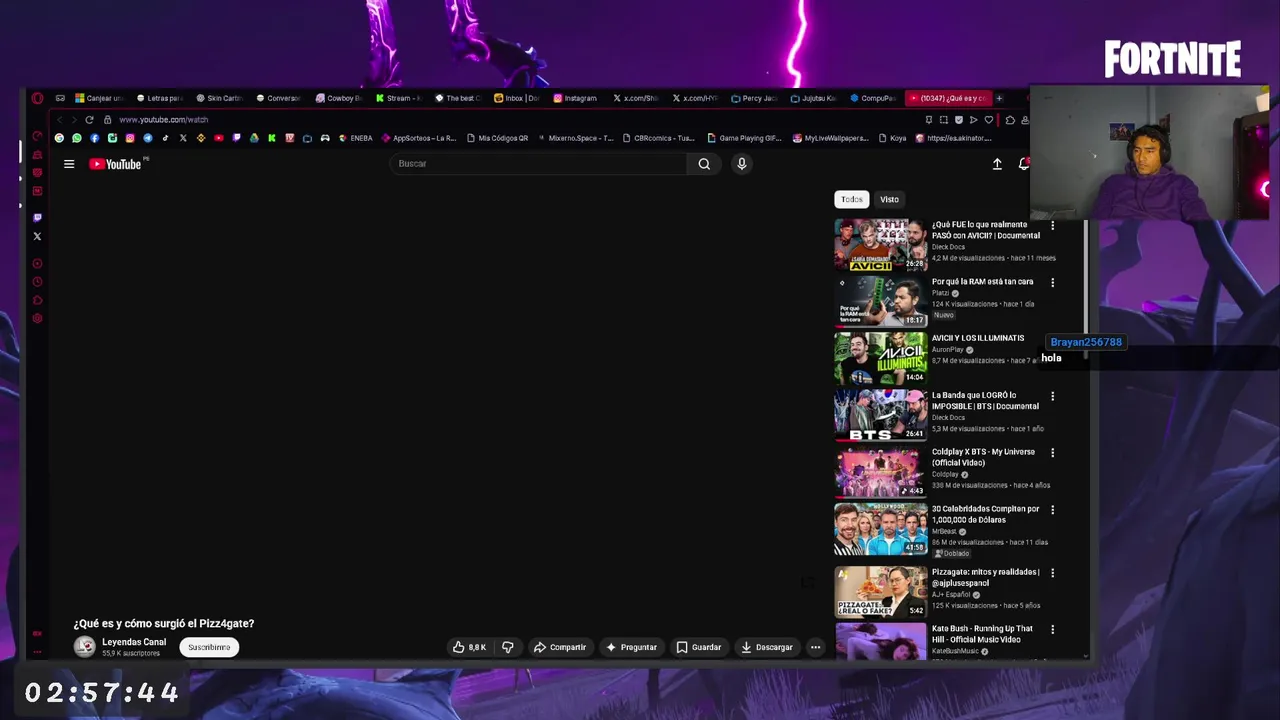Screen dimensions: 1280x720
Task: Open the Facebook bookmark icon
Action: click(x=95, y=138)
